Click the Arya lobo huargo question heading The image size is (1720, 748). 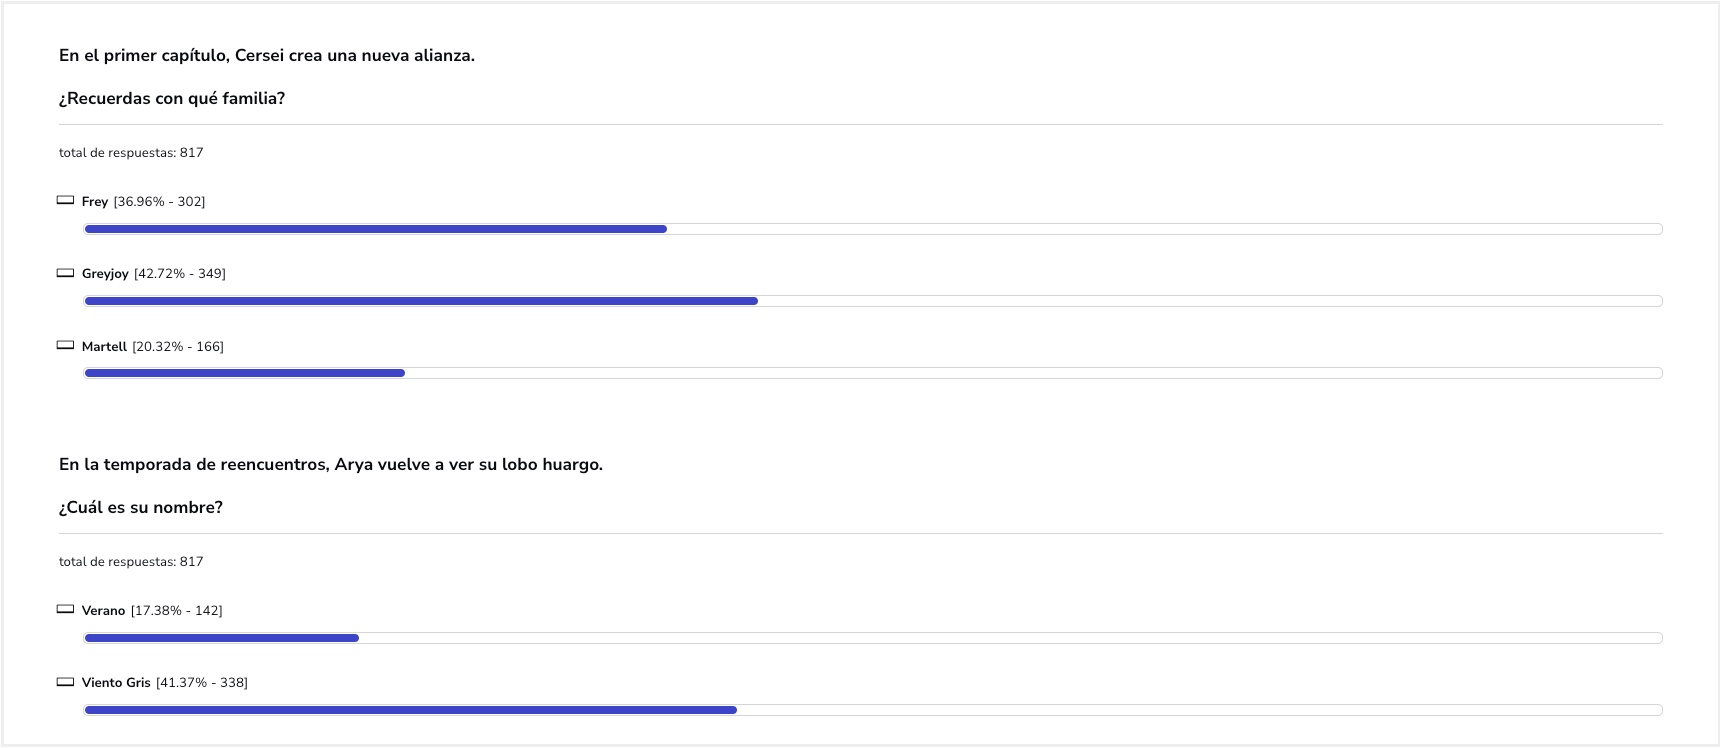point(331,464)
